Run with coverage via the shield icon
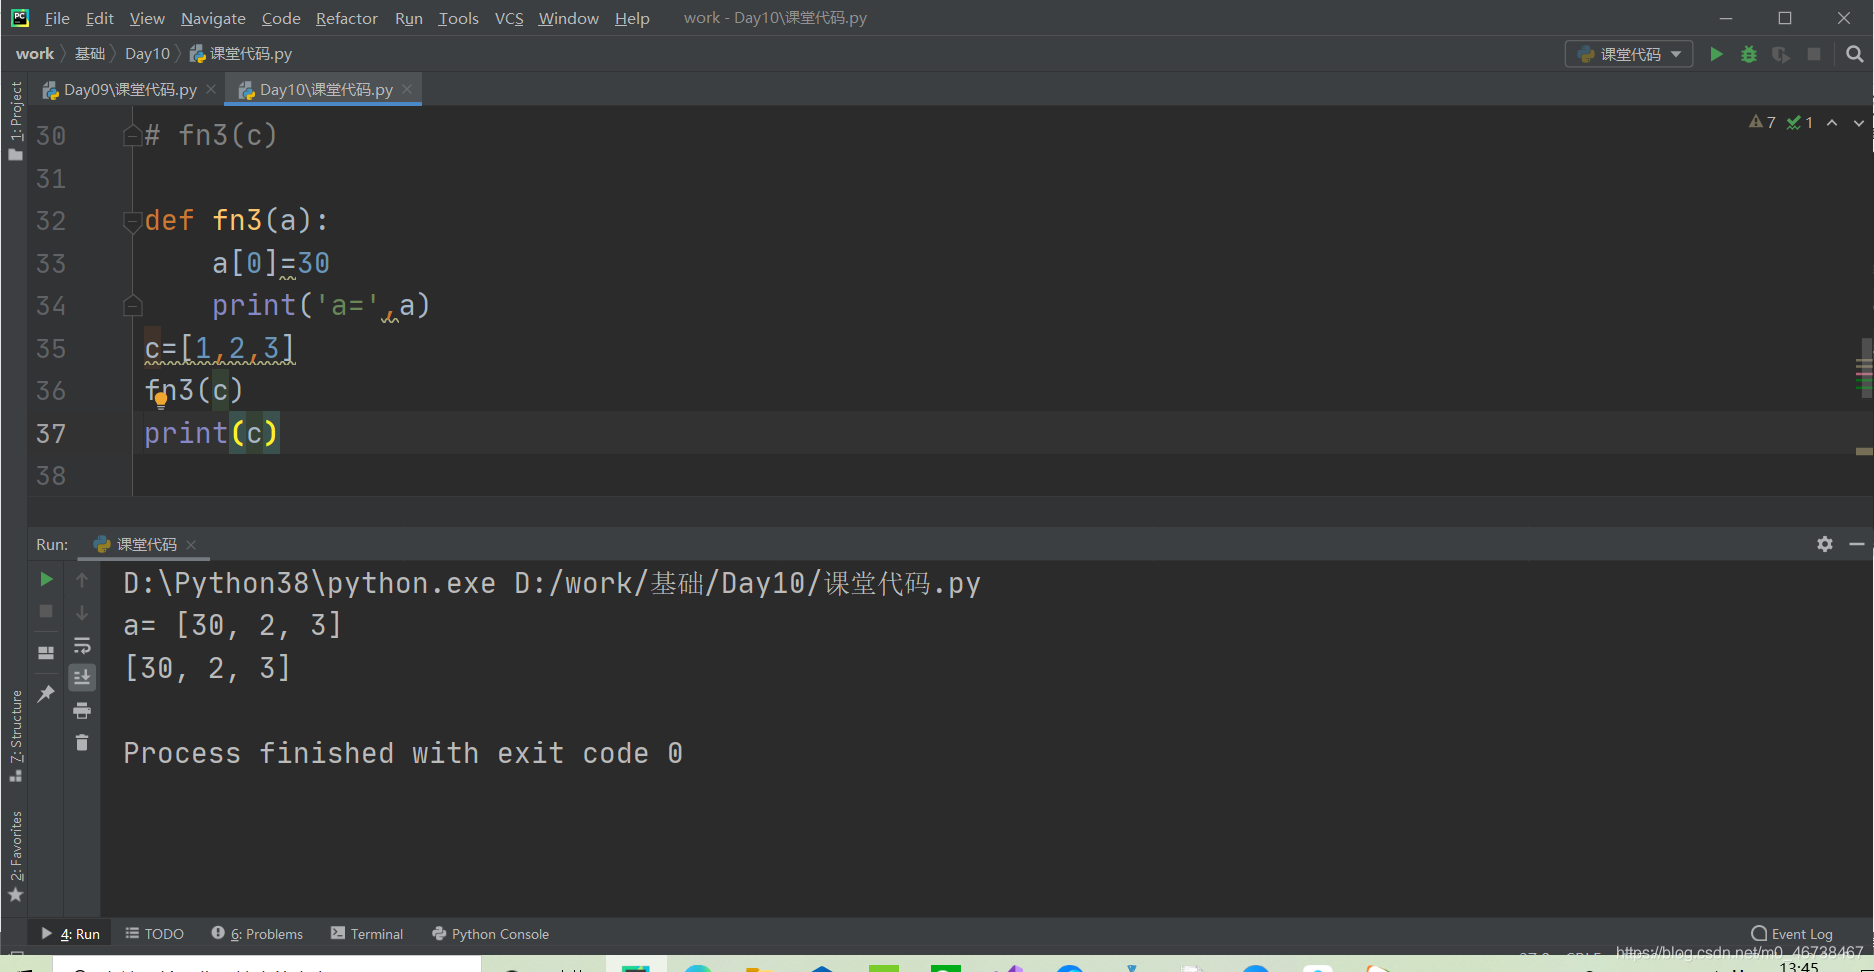The image size is (1874, 972). coord(1781,54)
